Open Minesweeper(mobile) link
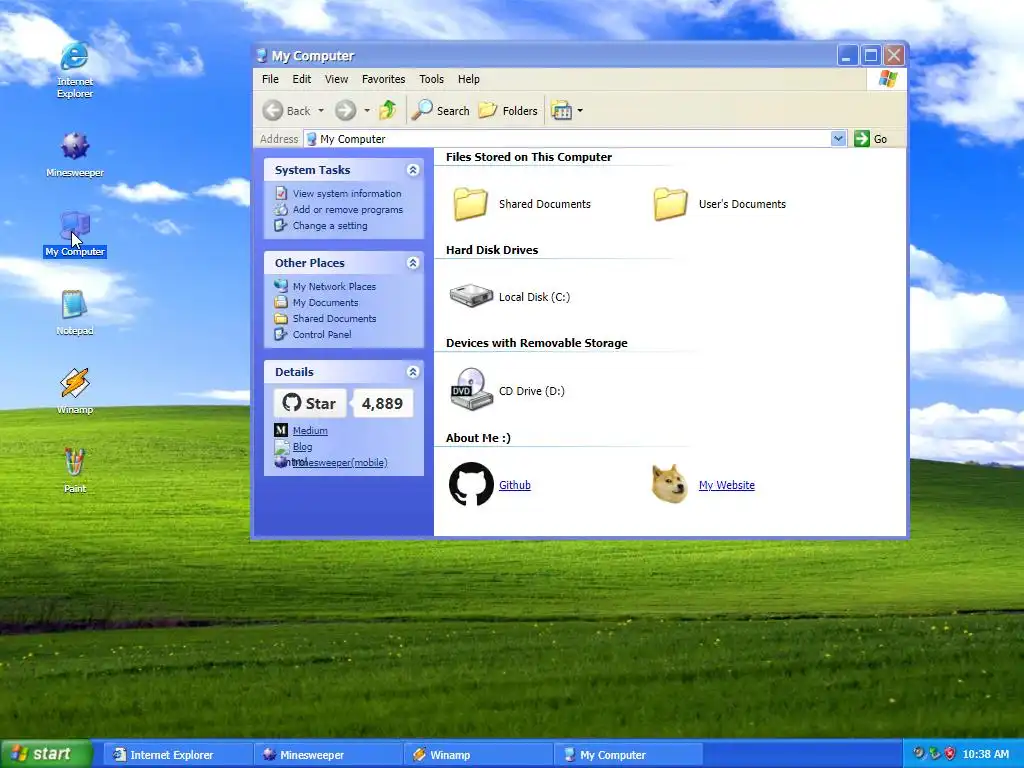Screen dimensions: 1024x768 340,462
